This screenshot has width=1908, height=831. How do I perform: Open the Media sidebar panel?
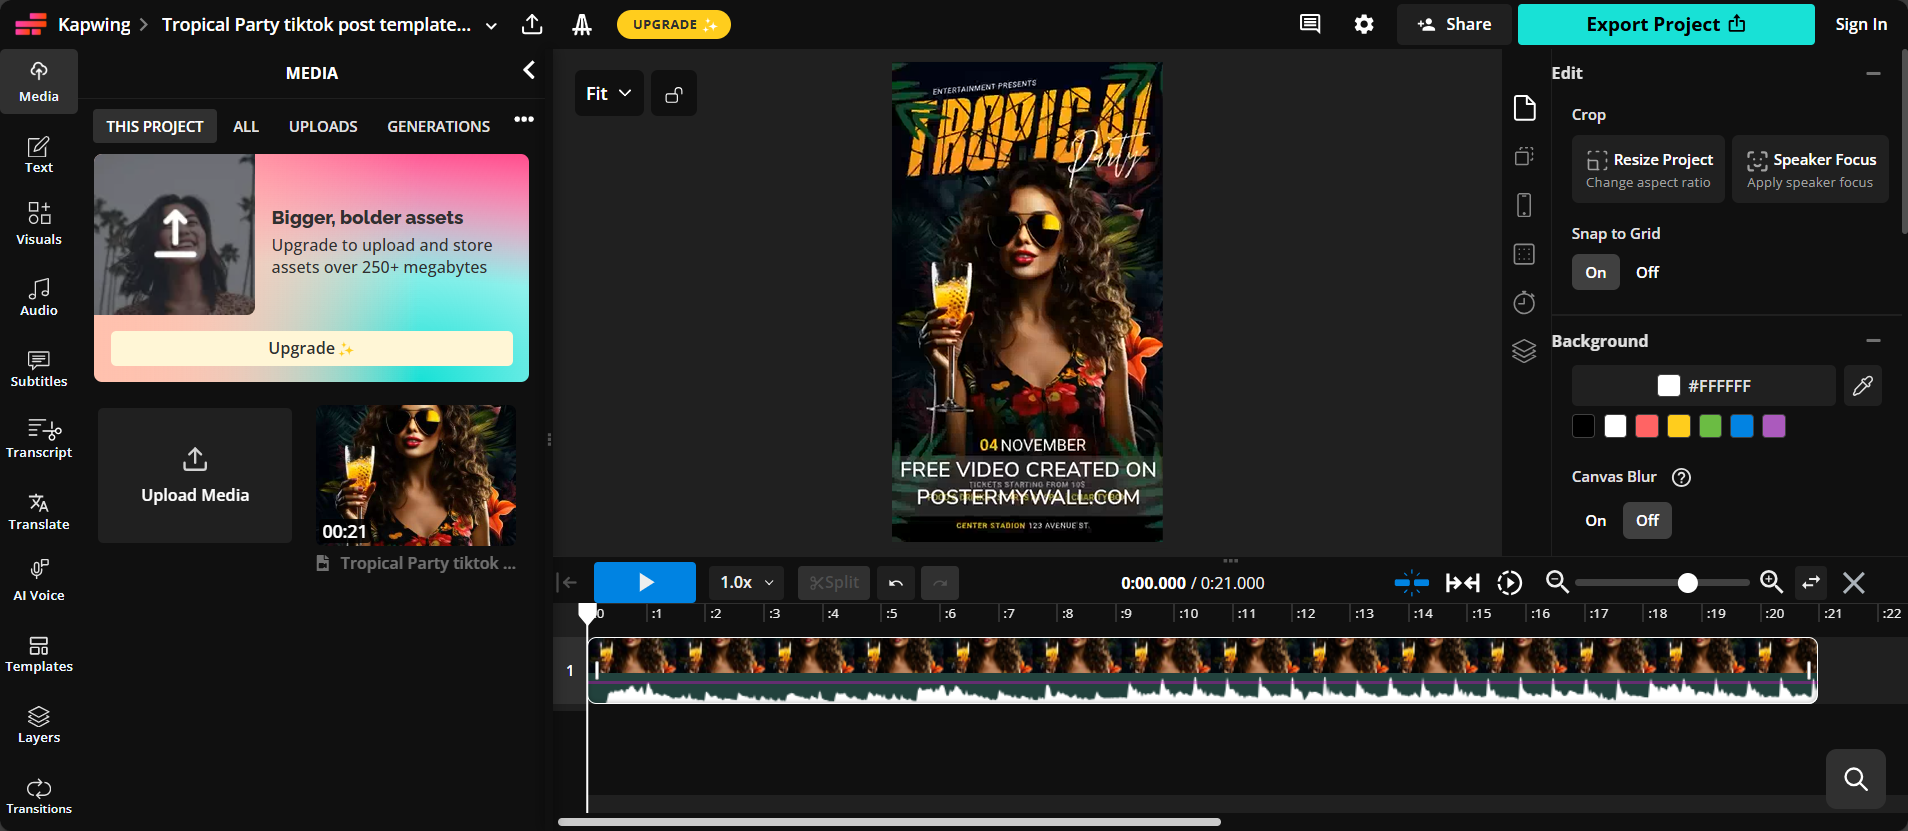click(39, 82)
